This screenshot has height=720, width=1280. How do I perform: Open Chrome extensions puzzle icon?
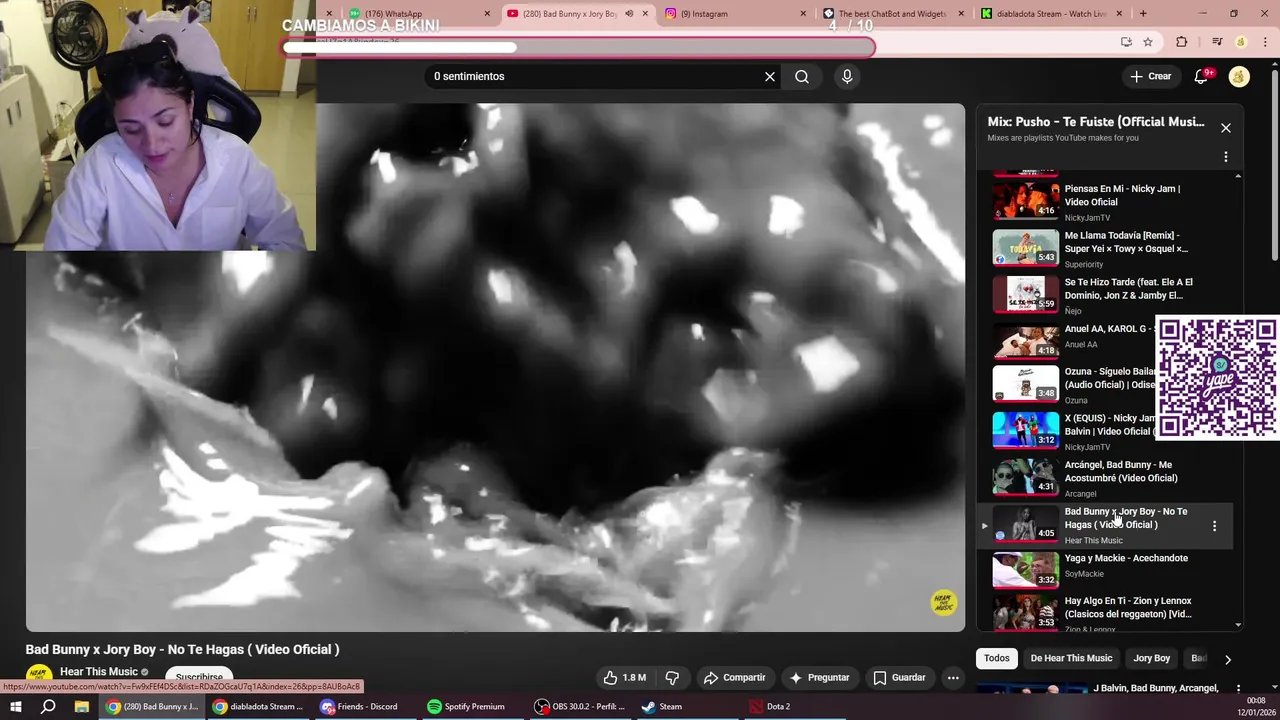1182,42
